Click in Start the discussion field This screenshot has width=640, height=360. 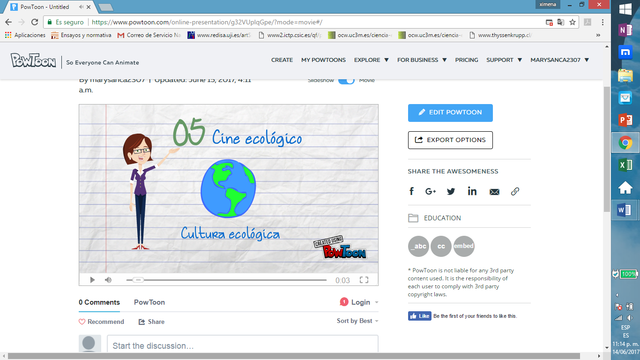tap(242, 345)
